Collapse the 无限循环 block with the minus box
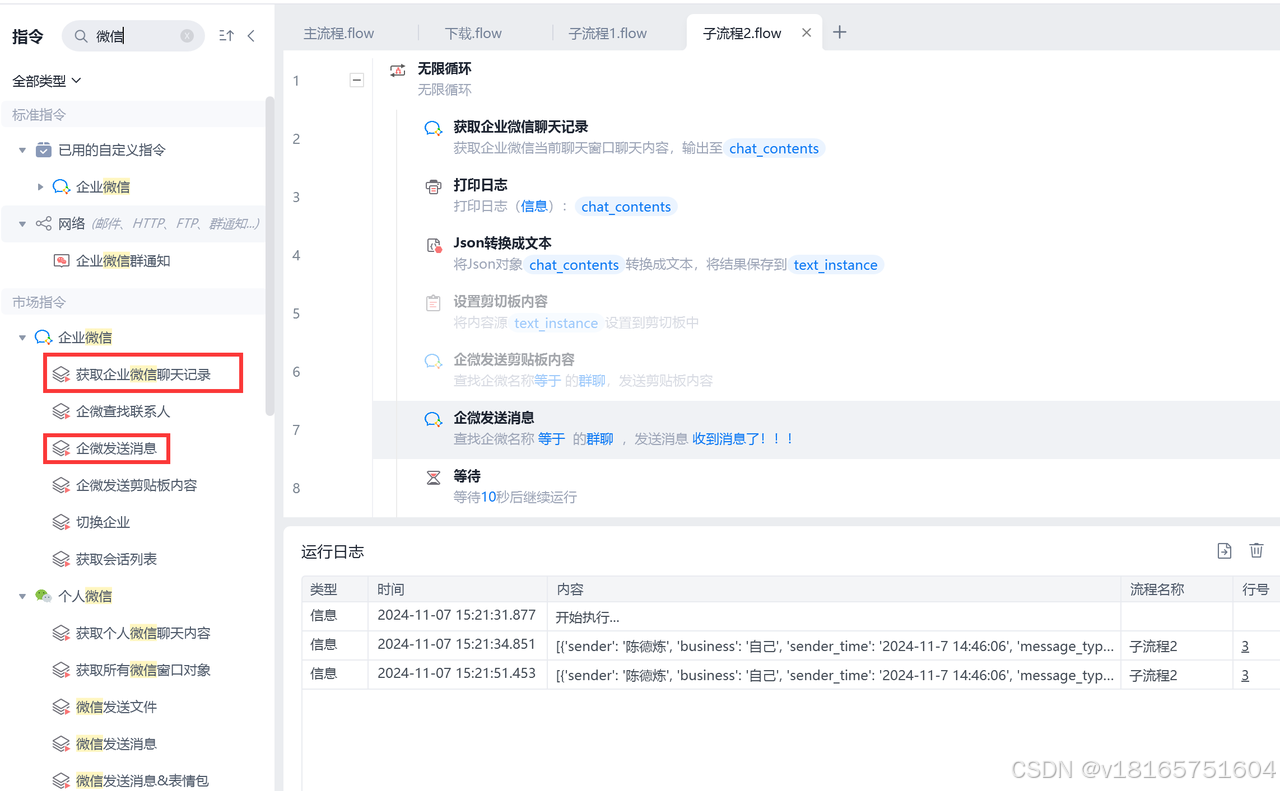The width and height of the screenshot is (1280, 791). [357, 80]
